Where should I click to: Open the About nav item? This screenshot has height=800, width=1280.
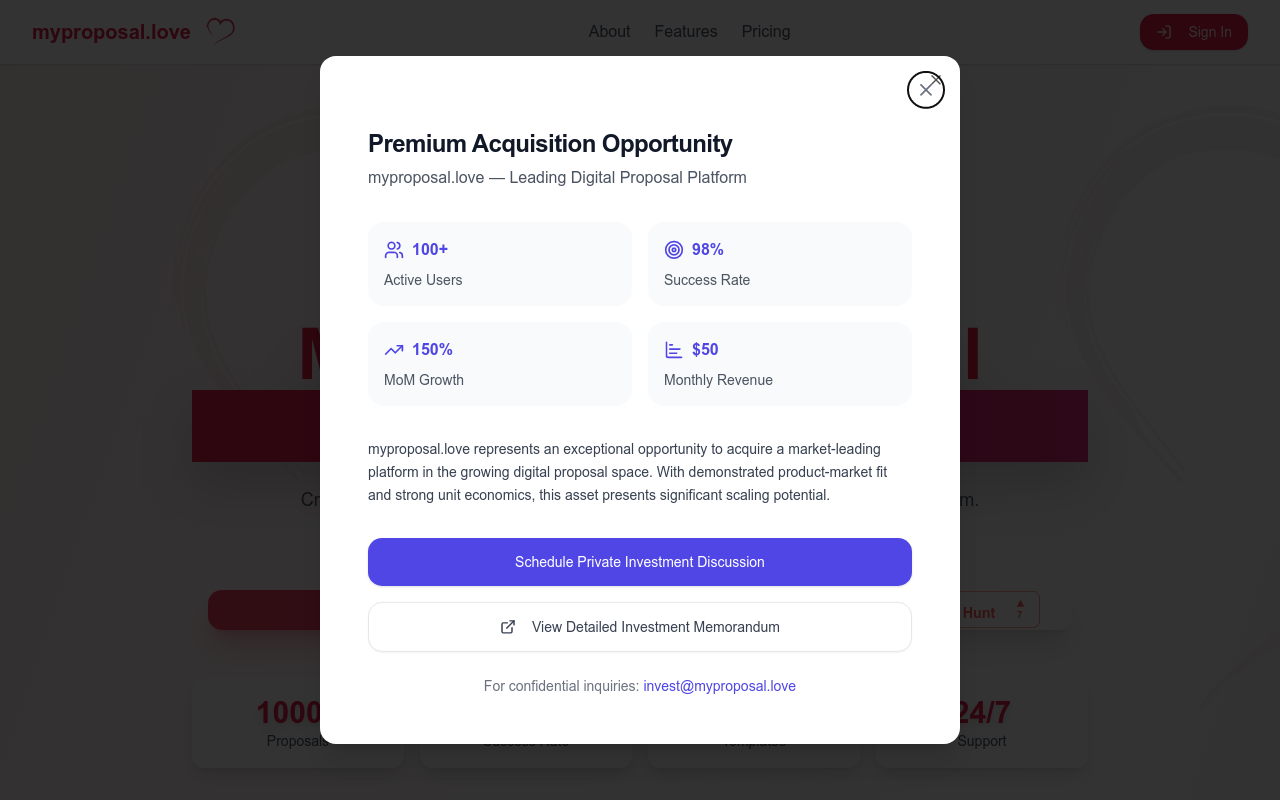(609, 31)
